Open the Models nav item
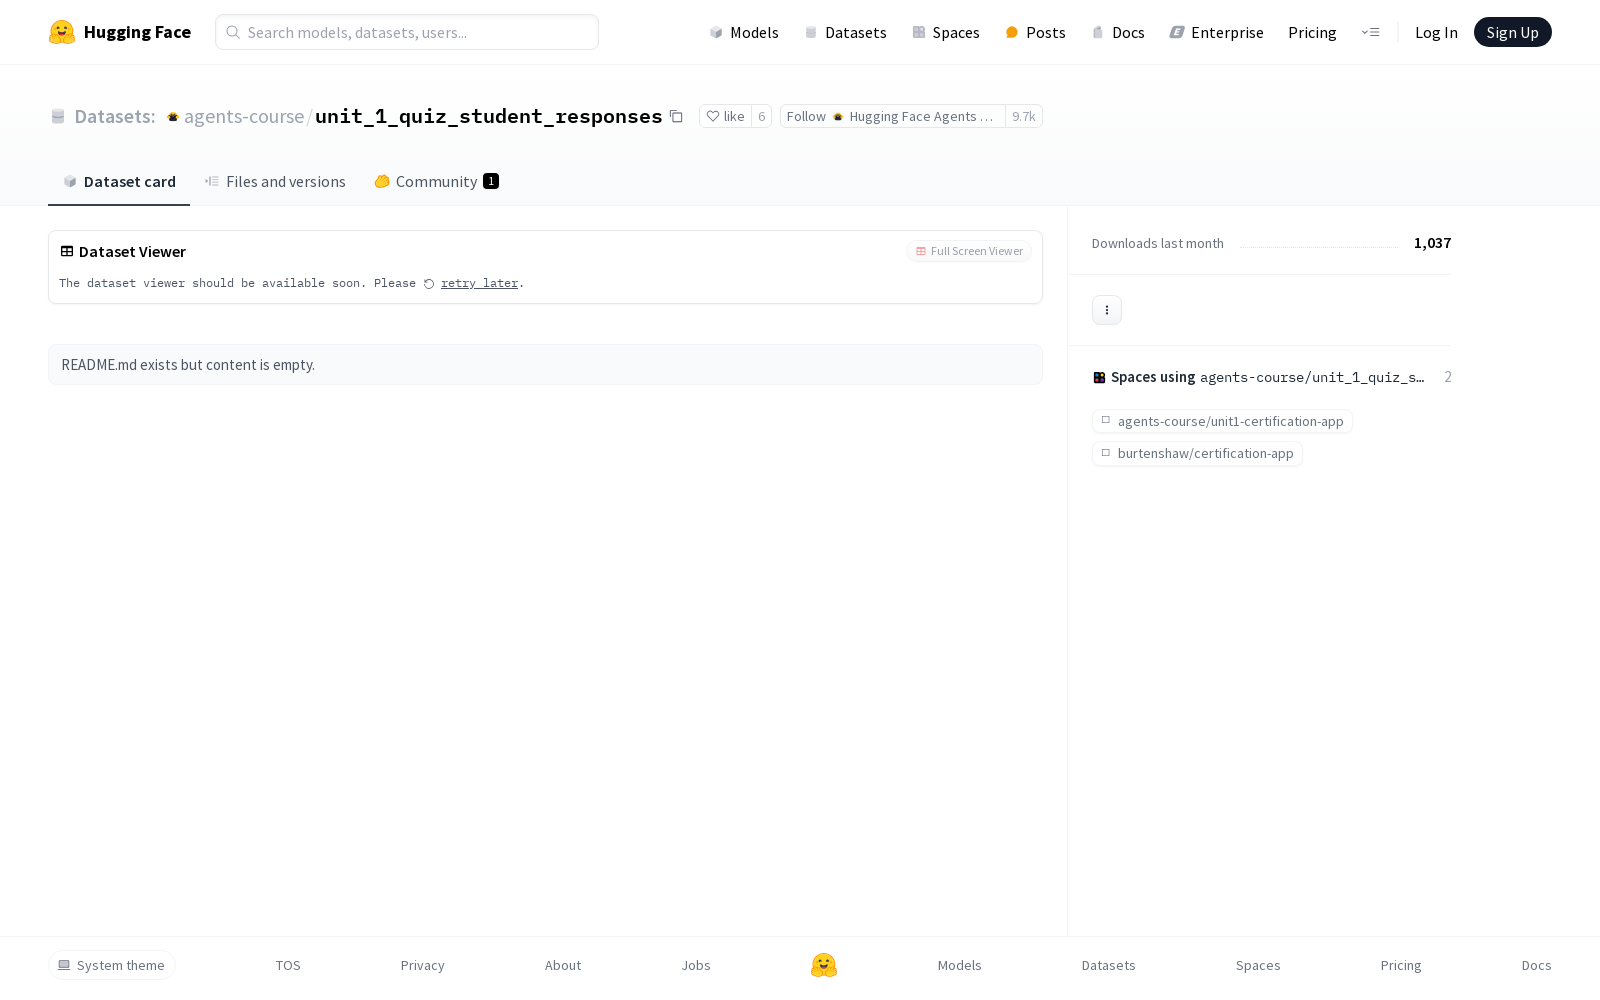 tap(743, 32)
